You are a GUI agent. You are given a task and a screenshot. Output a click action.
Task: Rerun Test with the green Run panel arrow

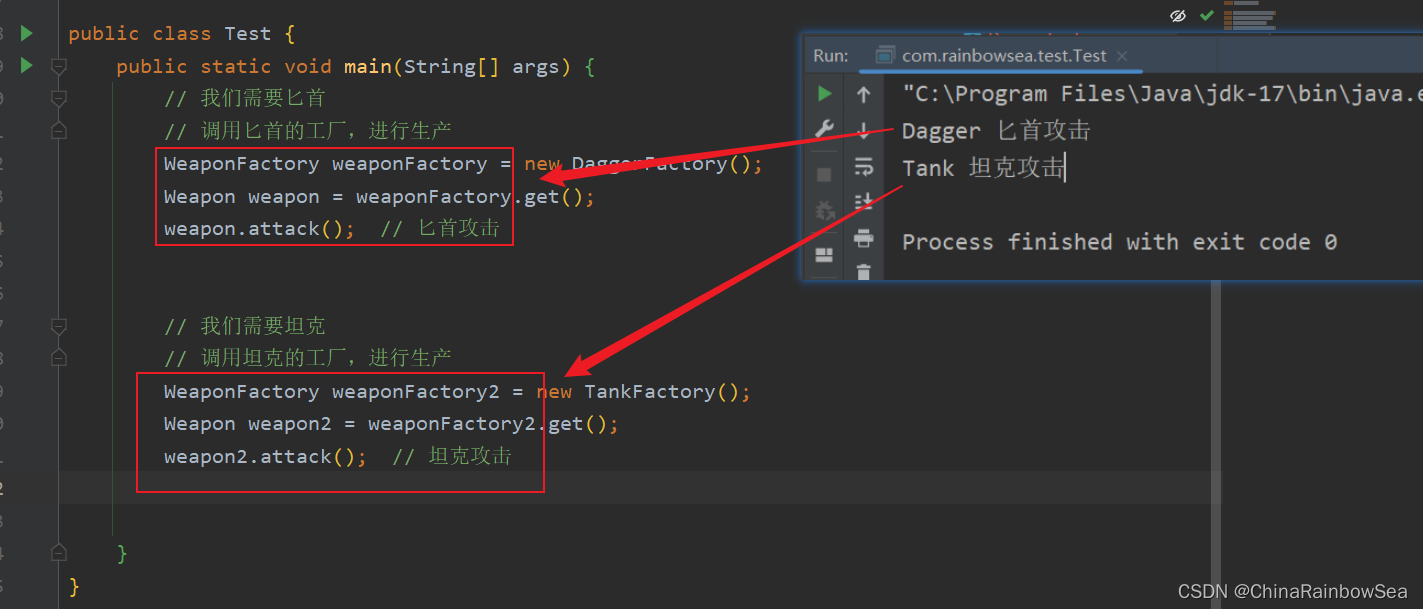click(x=824, y=94)
